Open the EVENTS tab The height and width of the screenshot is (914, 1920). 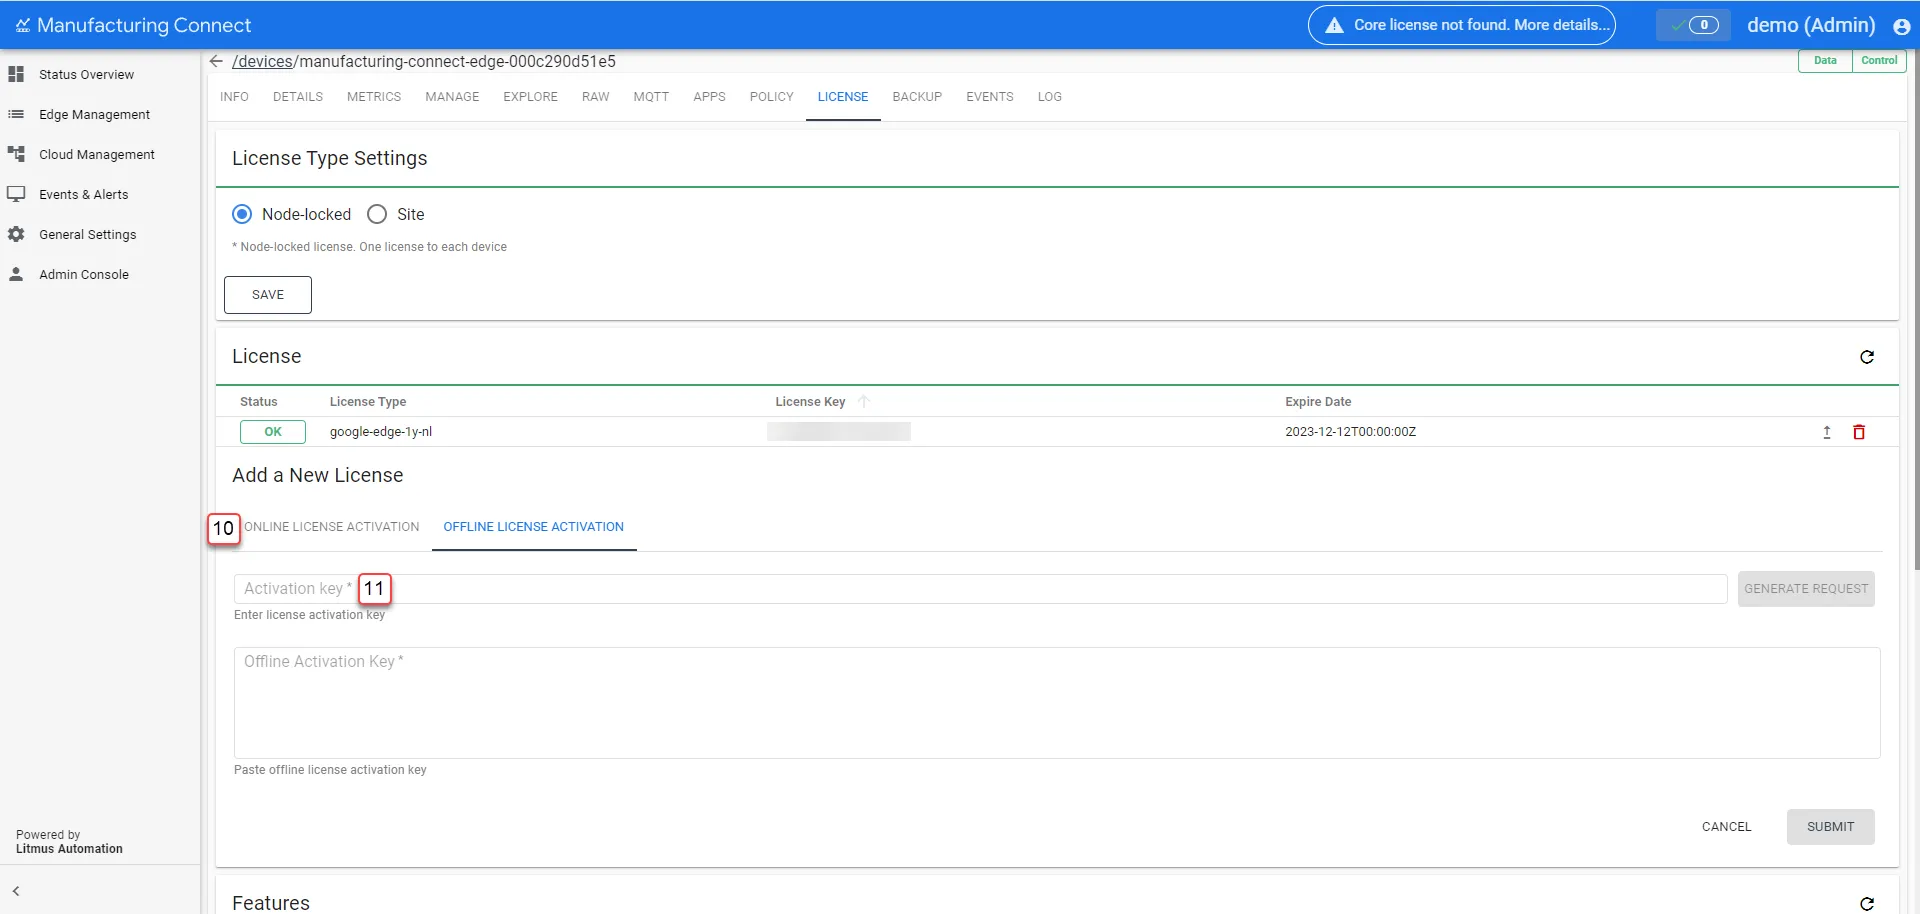pyautogui.click(x=990, y=97)
